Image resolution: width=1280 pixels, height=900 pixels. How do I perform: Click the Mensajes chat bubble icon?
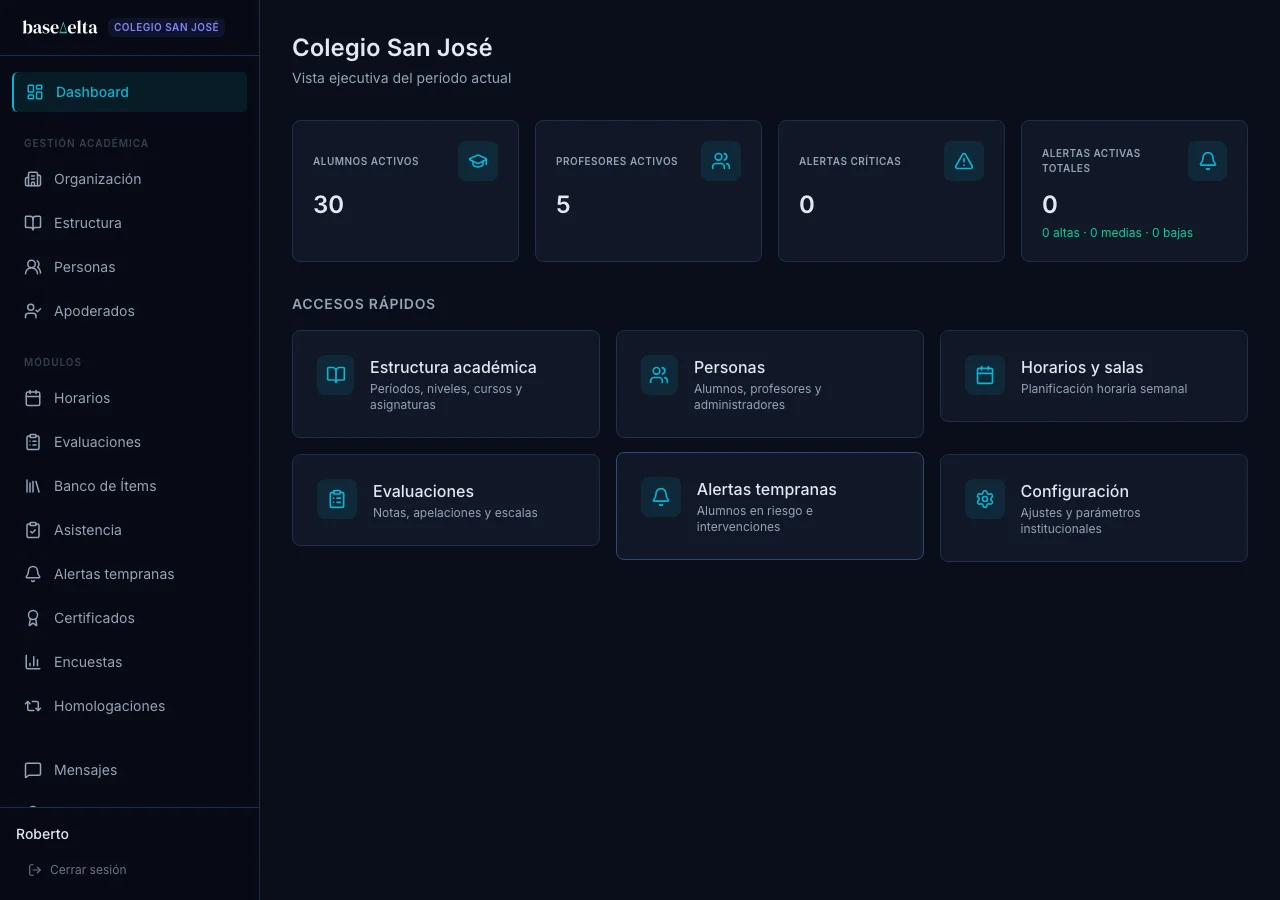pyautogui.click(x=33, y=770)
